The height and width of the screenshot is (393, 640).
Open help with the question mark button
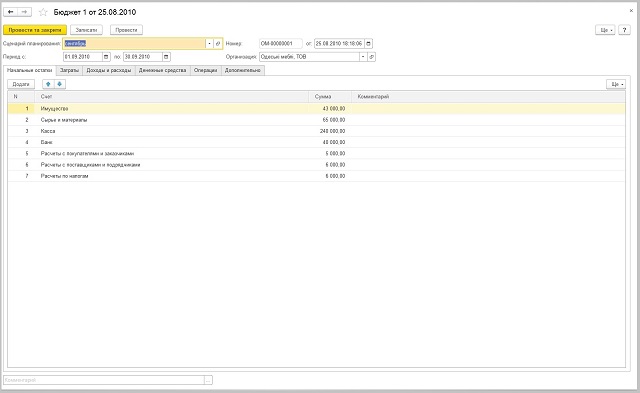coord(624,30)
